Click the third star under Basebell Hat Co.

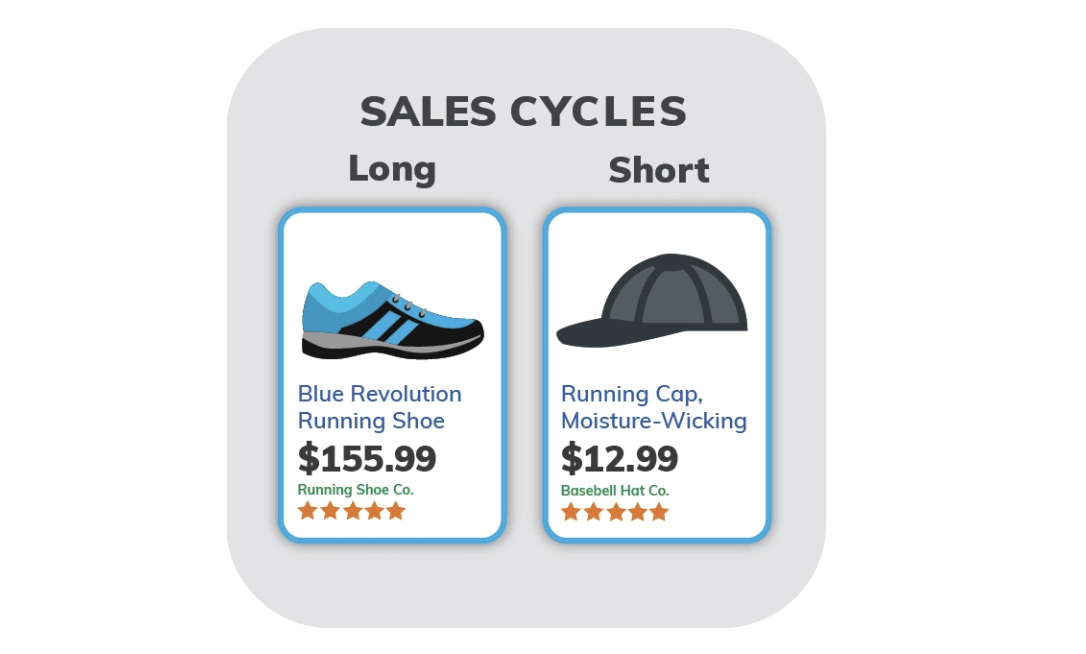pyautogui.click(x=616, y=513)
